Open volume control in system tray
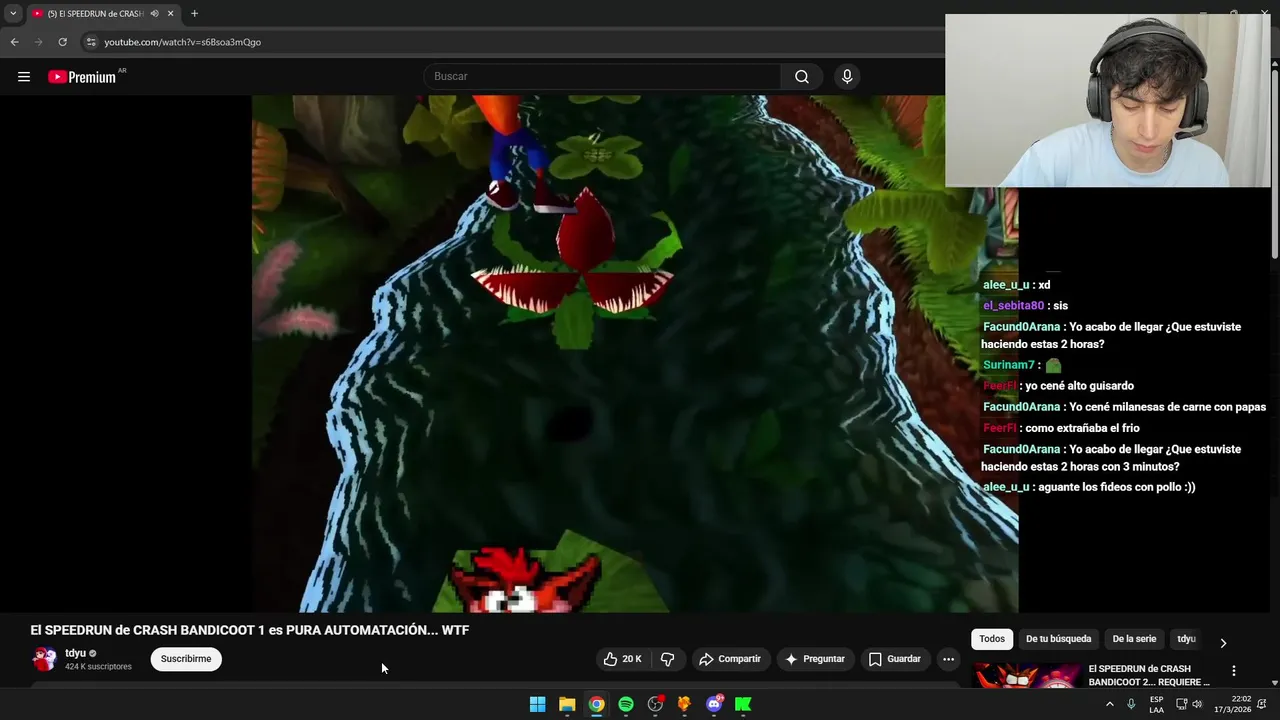Screen dimensions: 1280x720 click(1197, 704)
